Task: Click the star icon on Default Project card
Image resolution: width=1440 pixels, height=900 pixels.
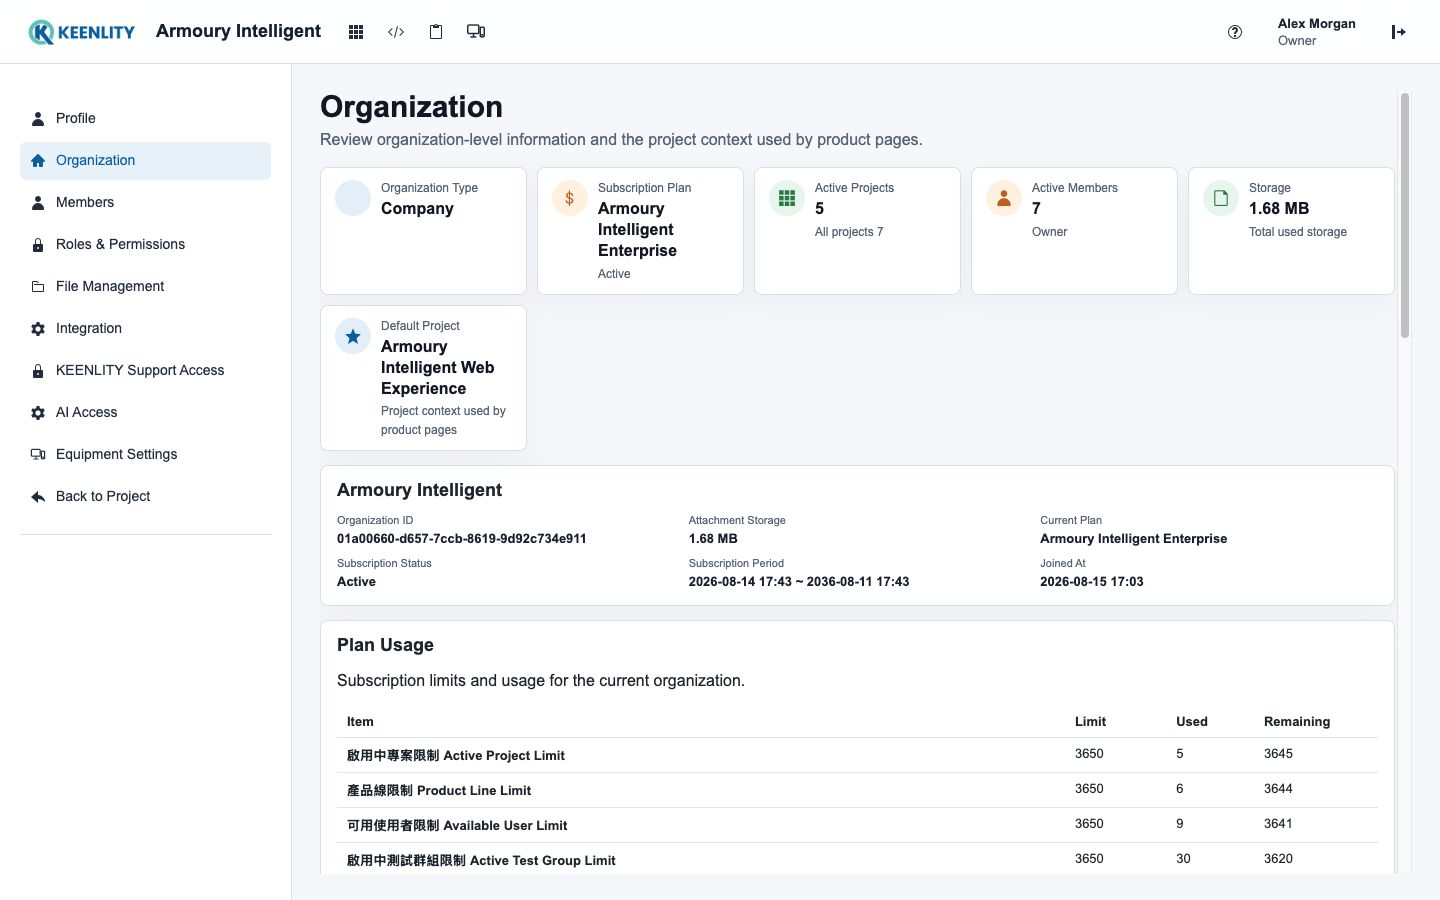Action: coord(353,336)
